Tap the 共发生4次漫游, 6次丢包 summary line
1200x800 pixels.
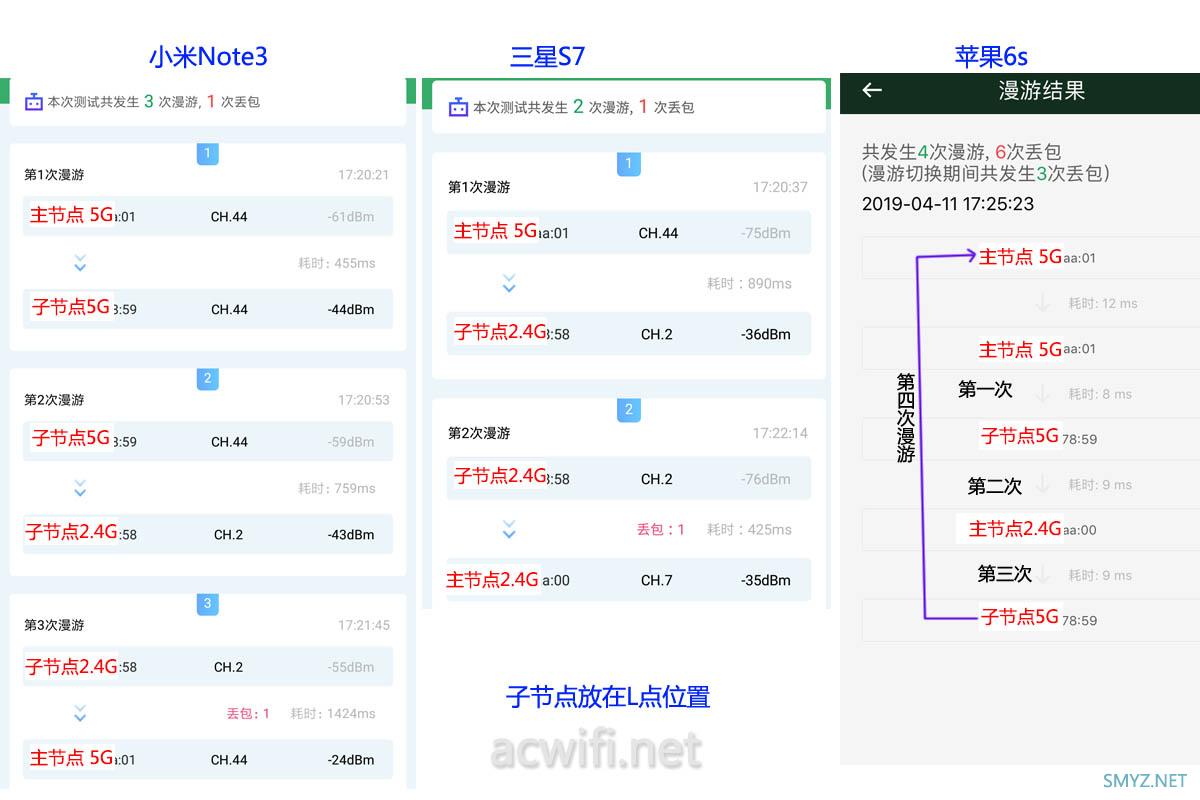click(x=961, y=152)
